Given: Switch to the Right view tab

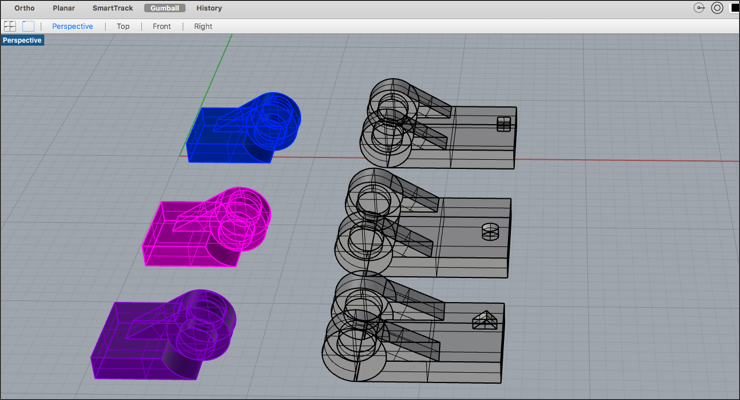Looking at the screenshot, I should click(203, 26).
